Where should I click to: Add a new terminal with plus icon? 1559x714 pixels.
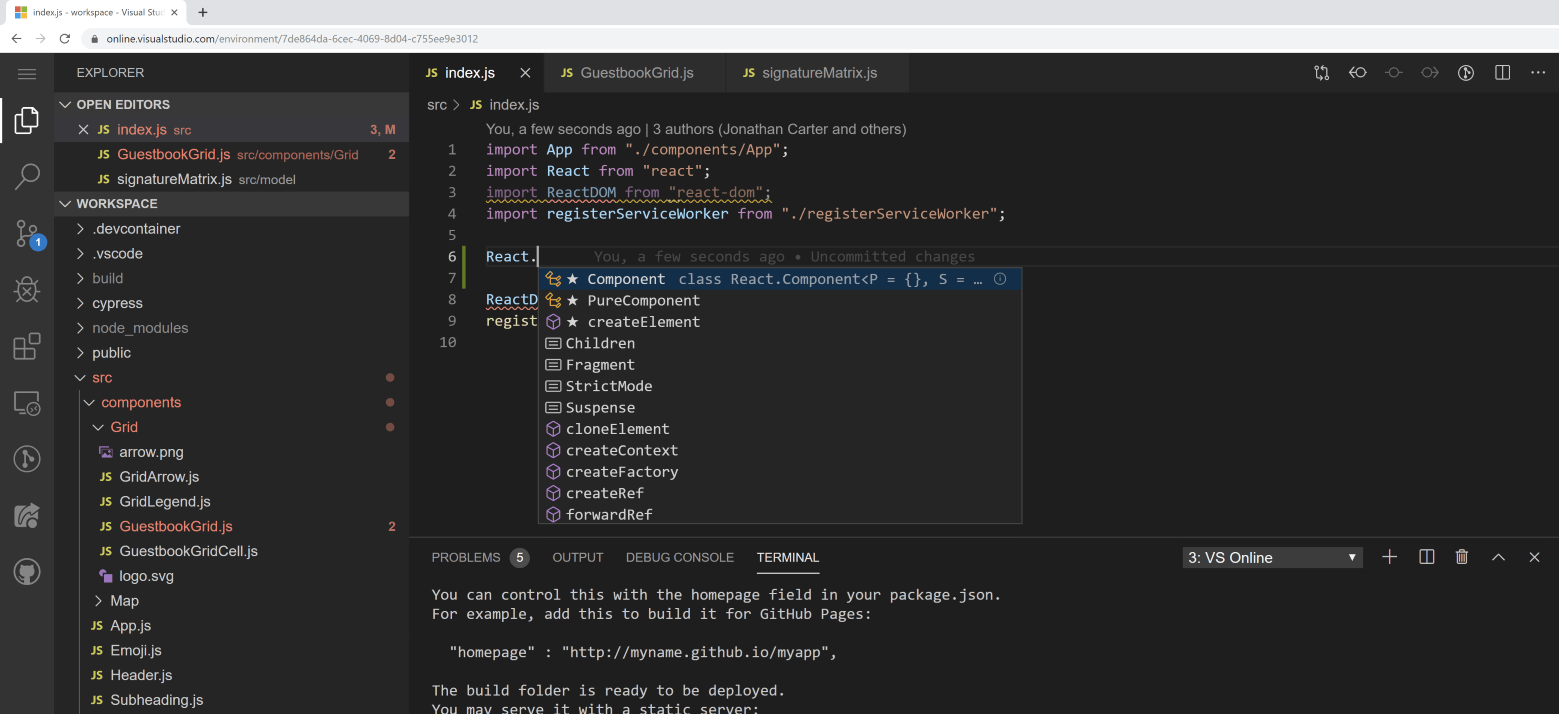pos(1389,557)
